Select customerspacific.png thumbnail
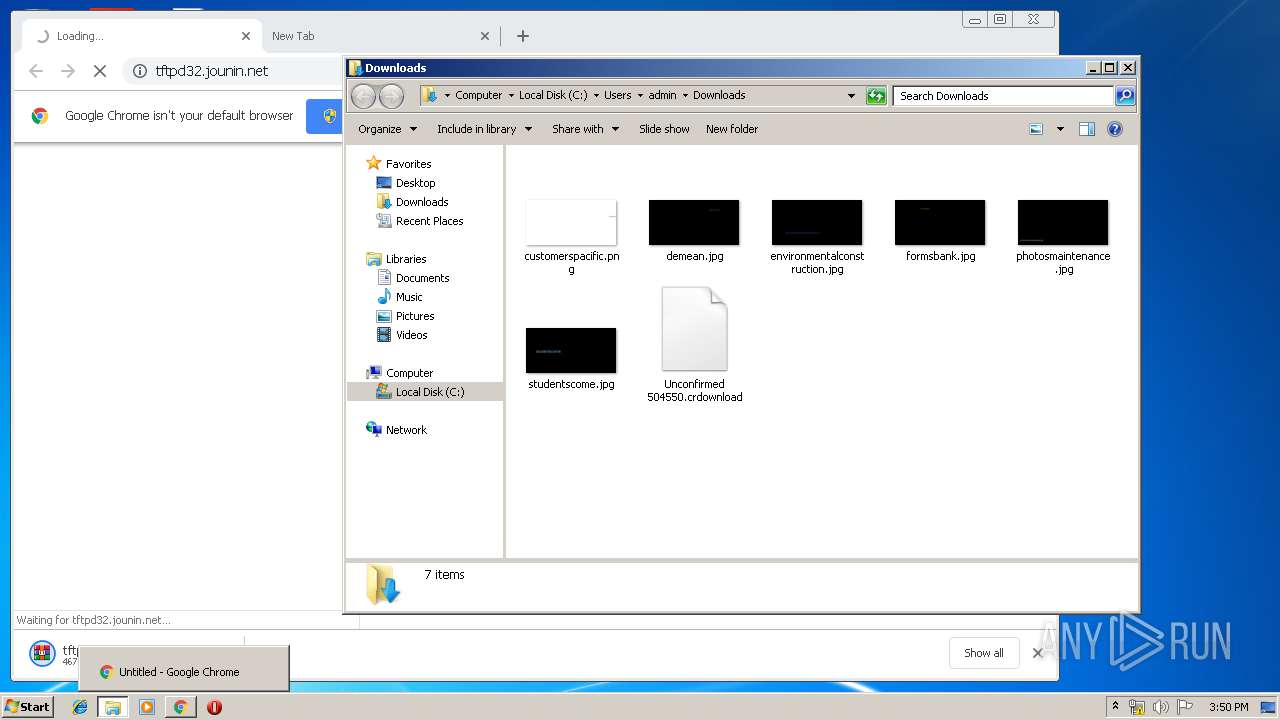The image size is (1280, 720). [571, 222]
